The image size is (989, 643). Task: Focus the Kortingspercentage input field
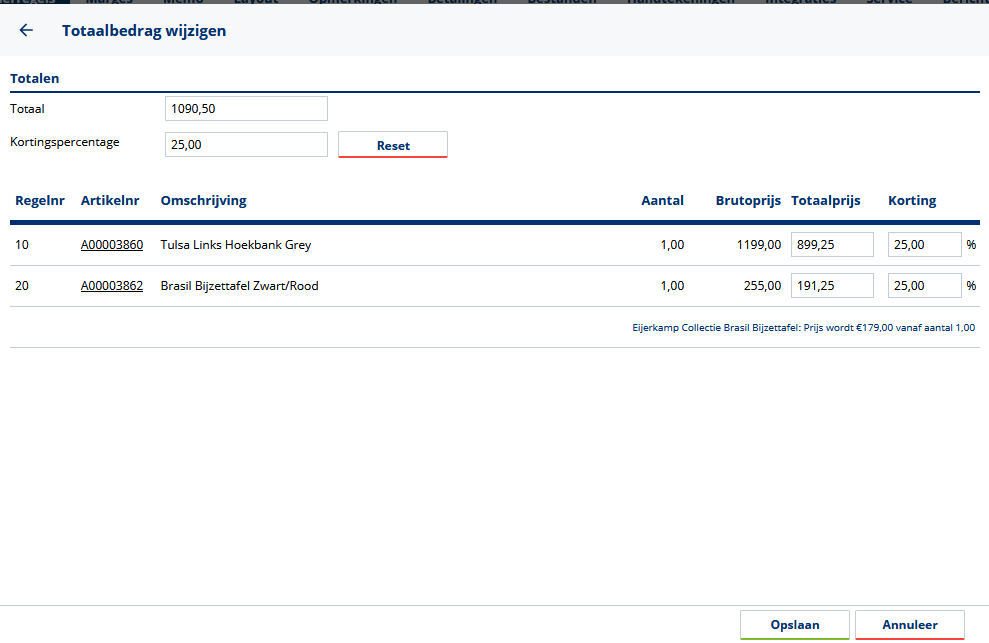pyautogui.click(x=246, y=144)
